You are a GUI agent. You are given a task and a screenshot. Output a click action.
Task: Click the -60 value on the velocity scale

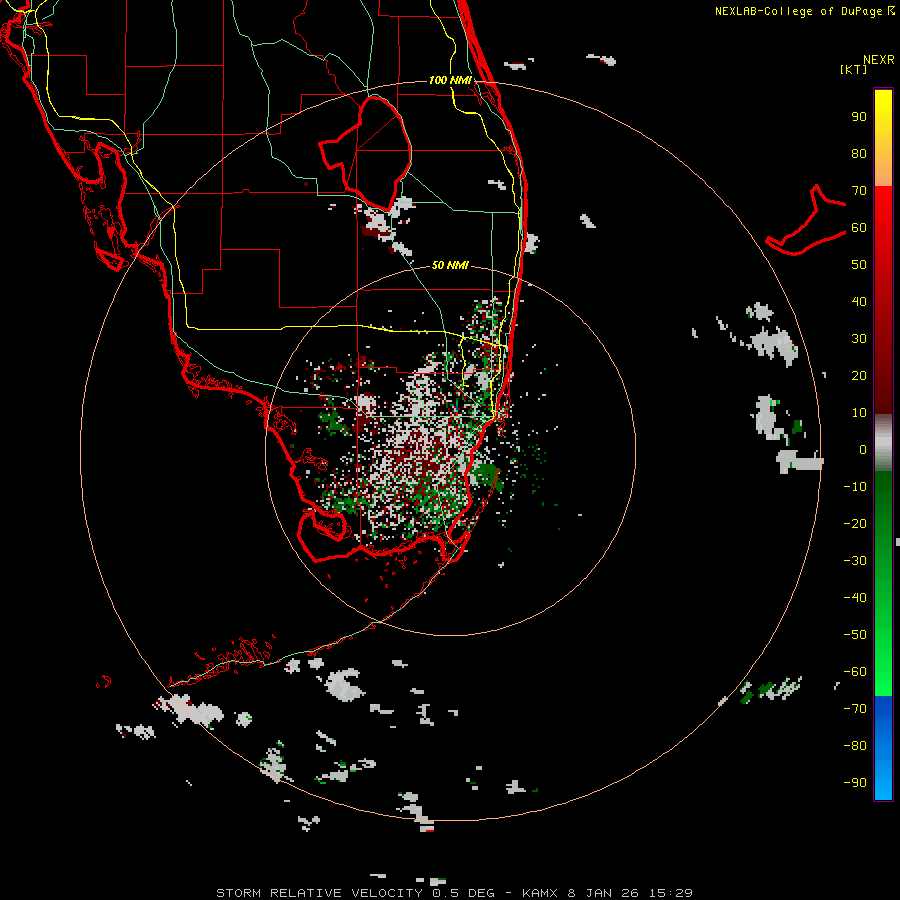(x=855, y=672)
